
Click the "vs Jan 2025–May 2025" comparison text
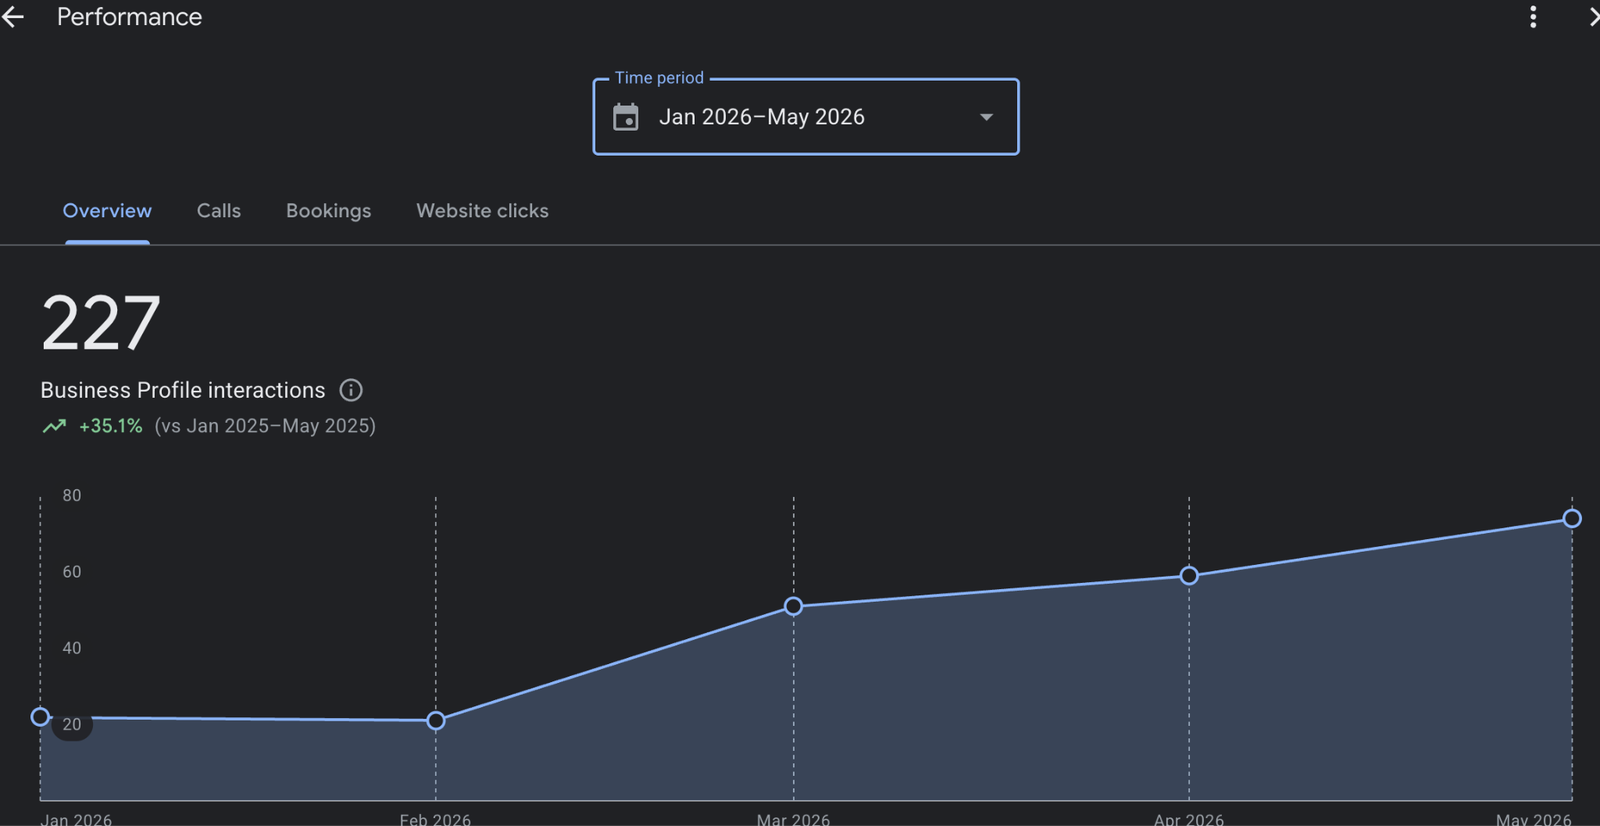(265, 426)
